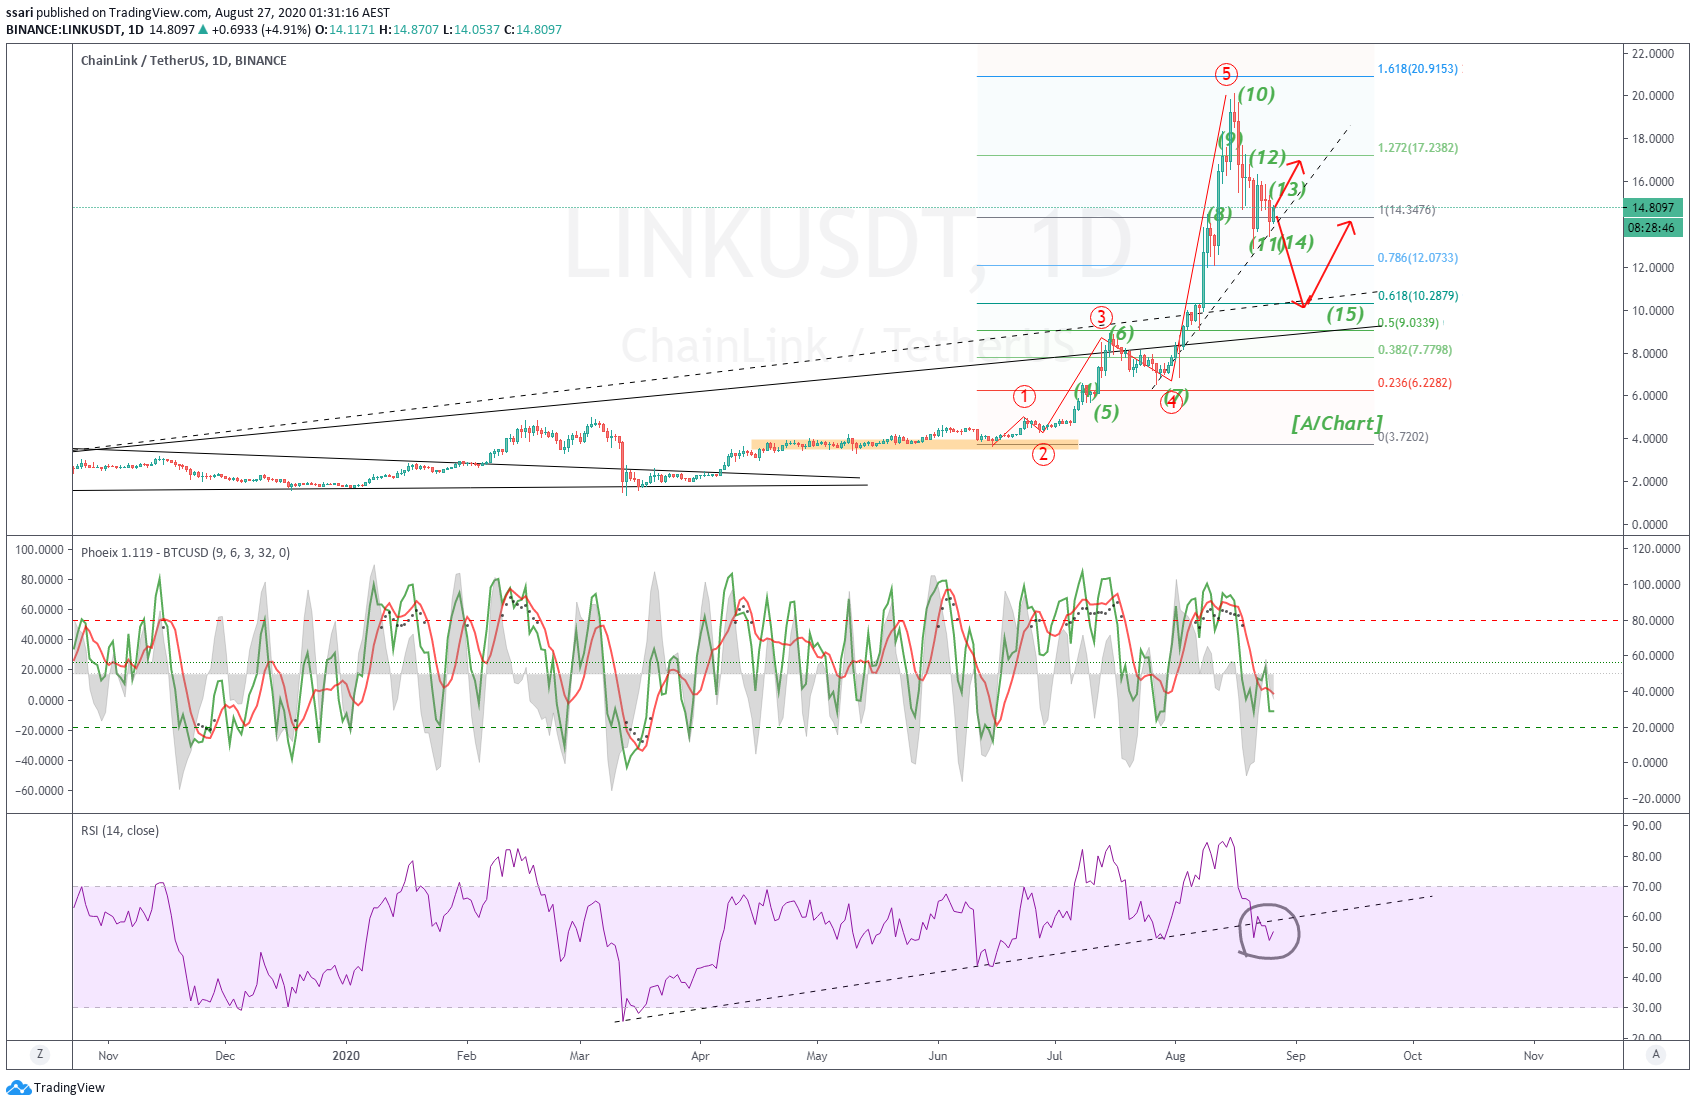Image resolution: width=1696 pixels, height=1106 pixels.
Task: Click the Z timezone button in bottom-left corner
Action: (40, 1054)
